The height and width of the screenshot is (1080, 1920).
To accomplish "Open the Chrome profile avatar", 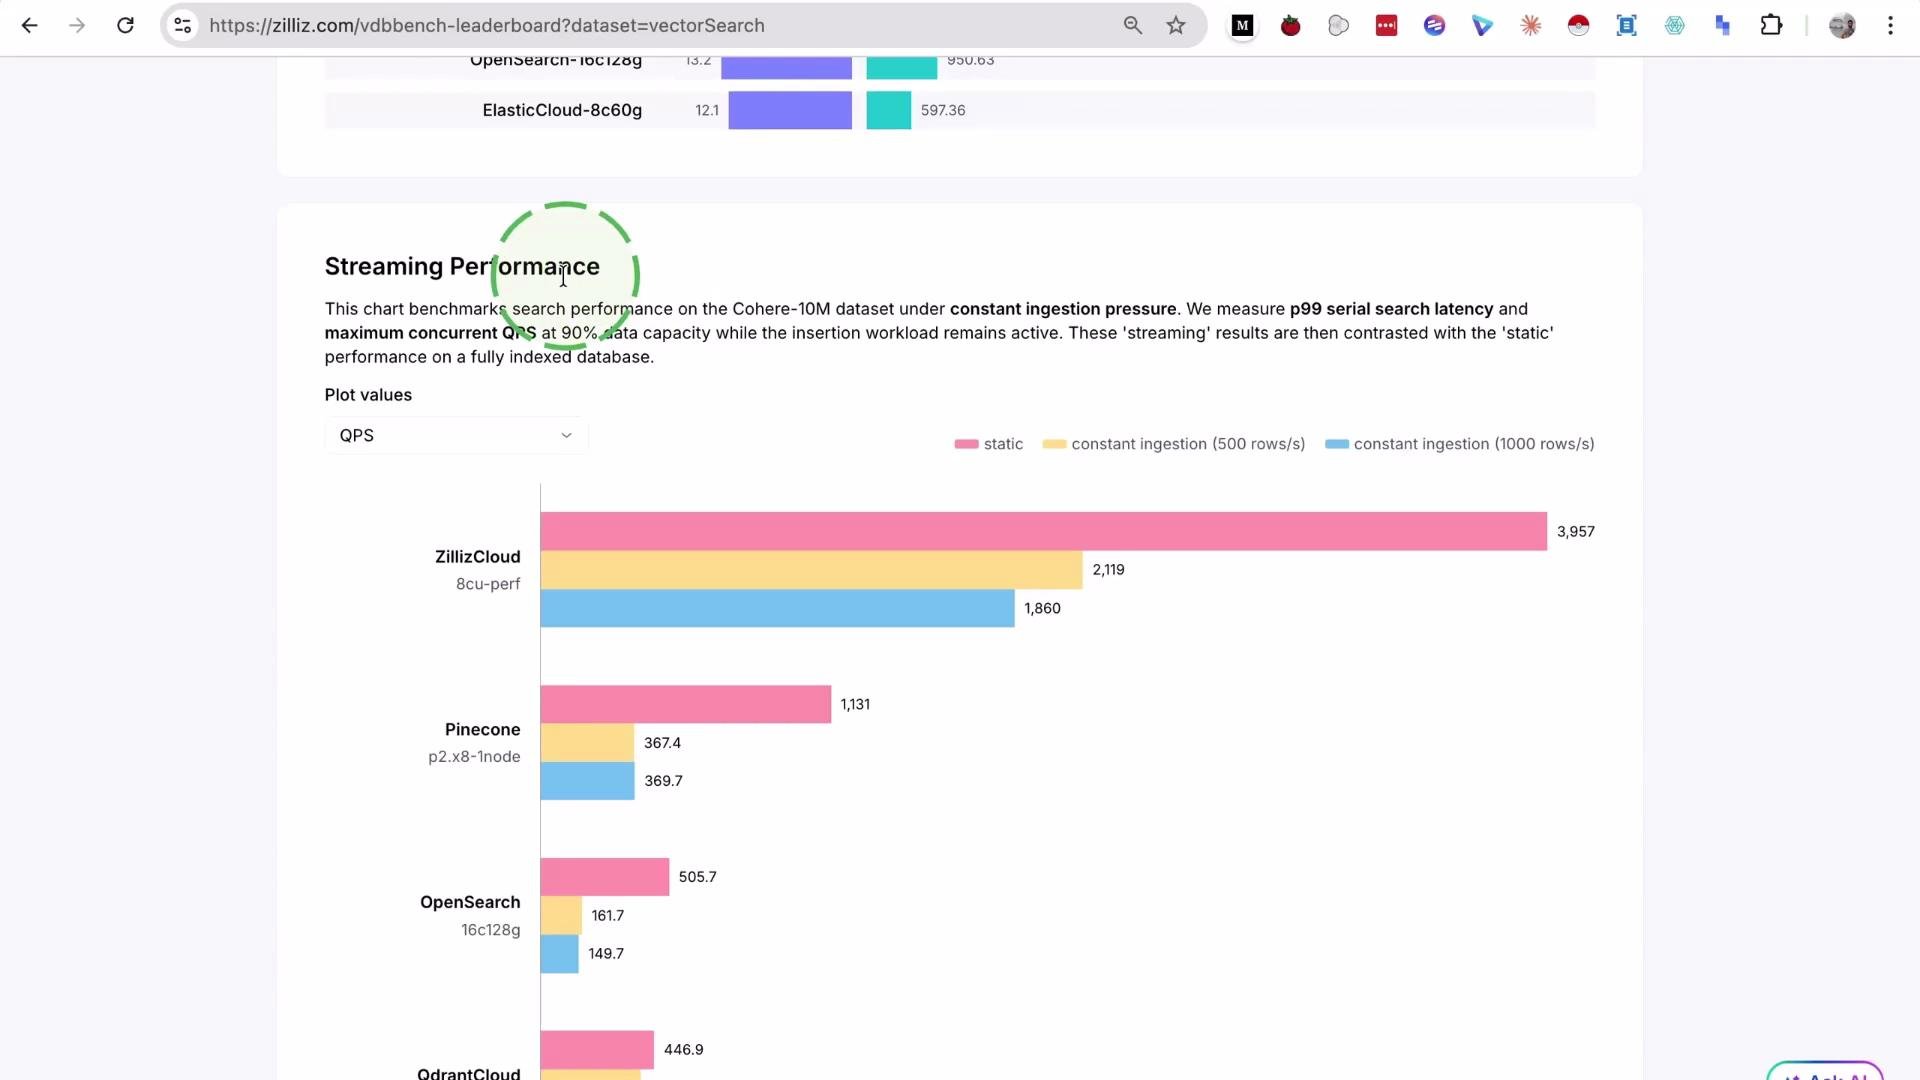I will pos(1842,26).
